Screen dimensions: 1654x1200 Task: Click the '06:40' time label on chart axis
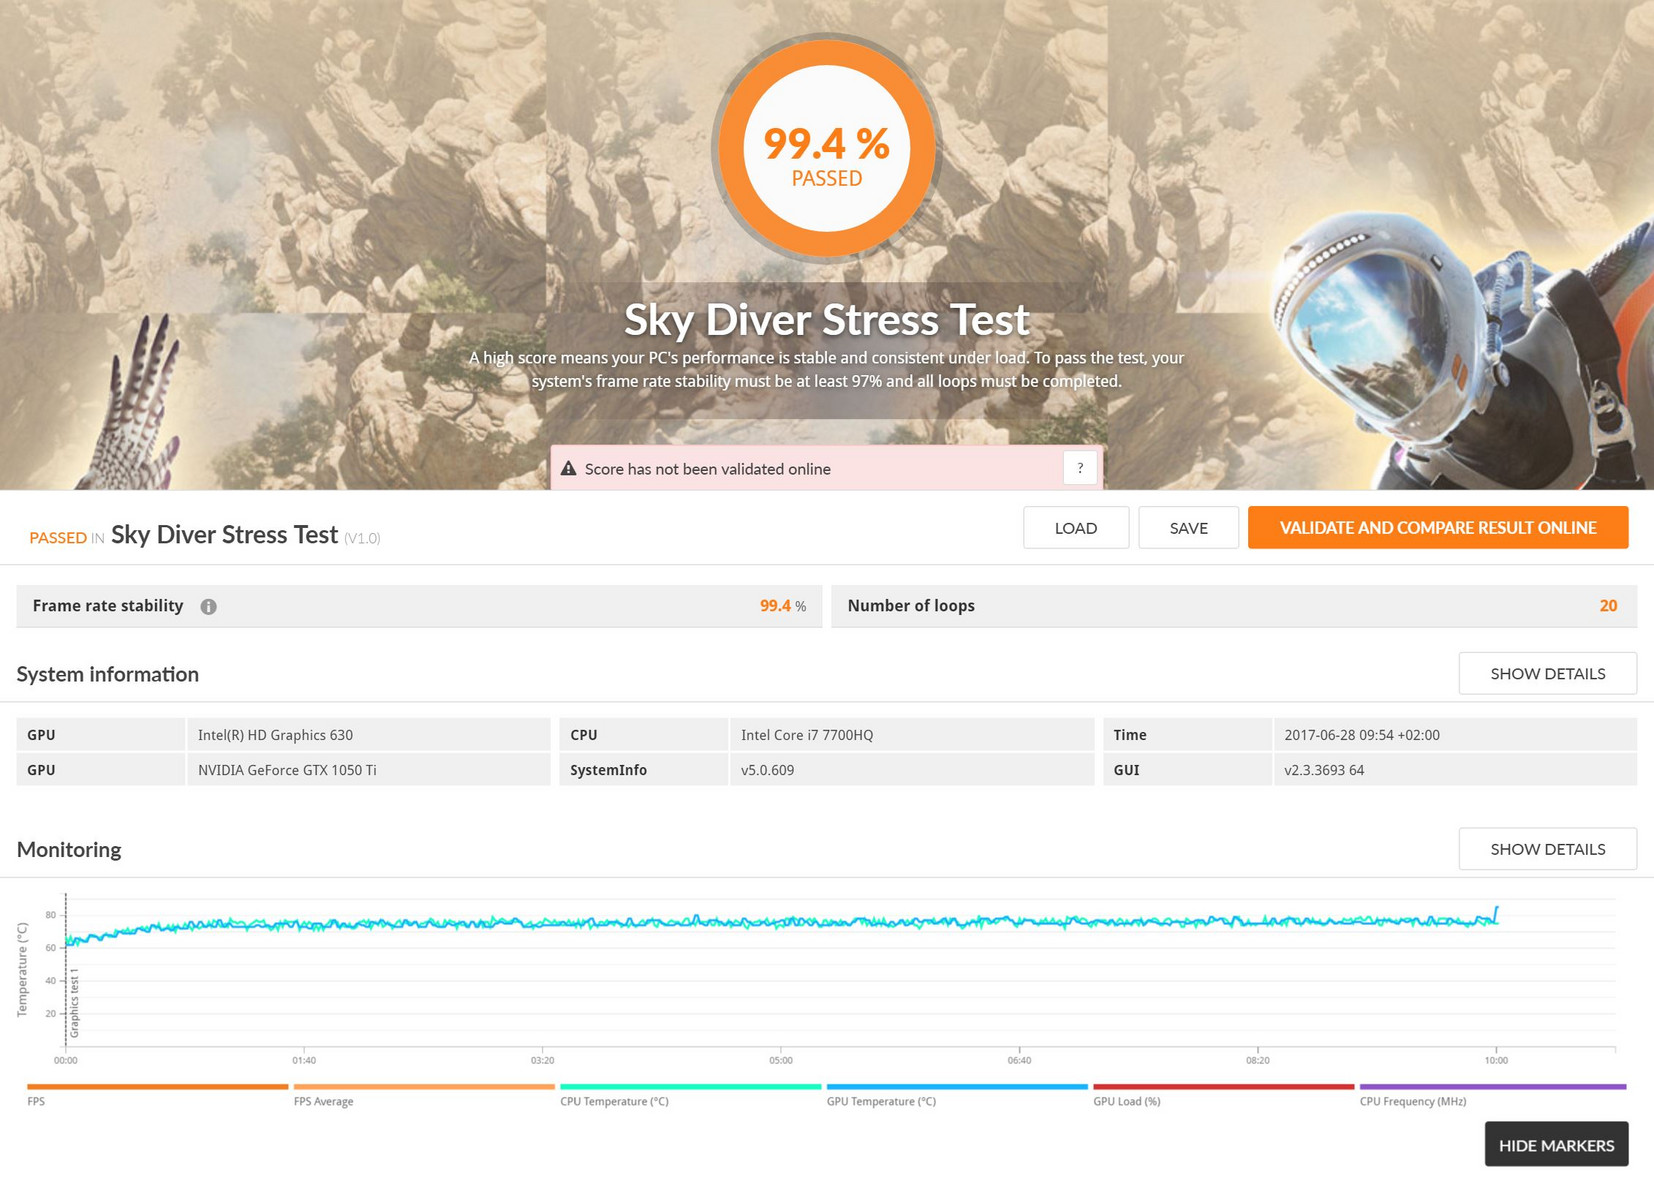point(1019,1060)
